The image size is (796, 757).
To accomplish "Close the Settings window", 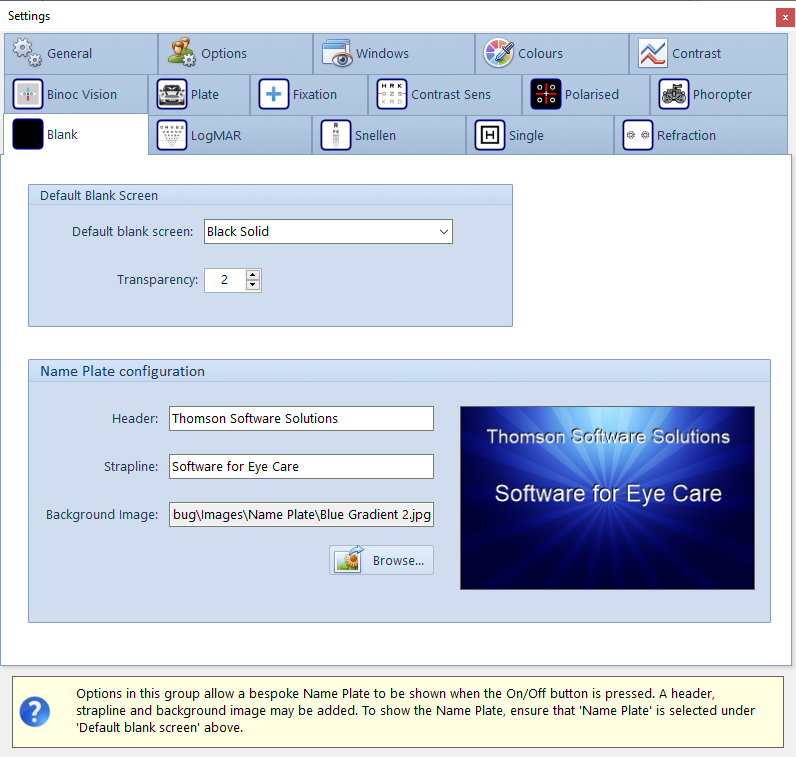I will (785, 17).
